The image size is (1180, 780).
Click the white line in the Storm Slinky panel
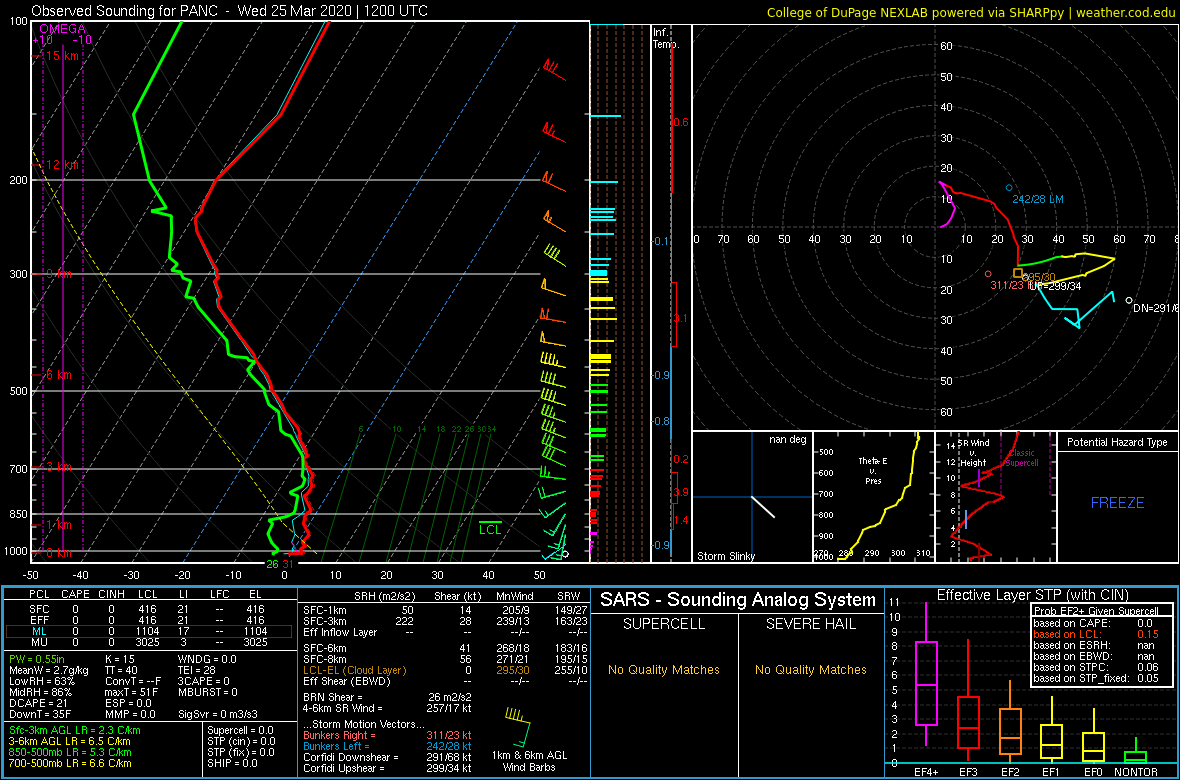tap(763, 506)
